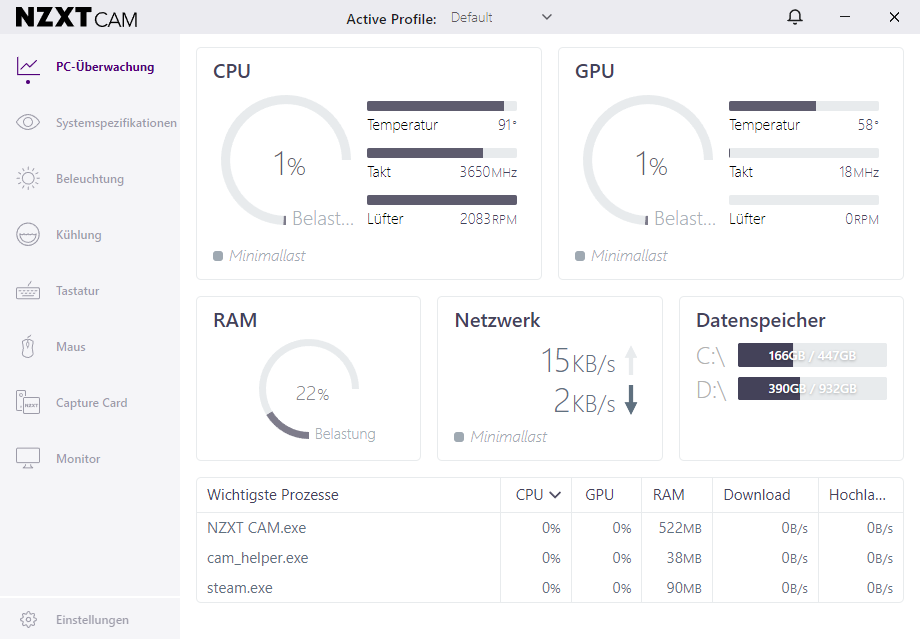Click the GPU fan value 0RPM
Viewport: 920px width, 639px height.
click(x=862, y=219)
